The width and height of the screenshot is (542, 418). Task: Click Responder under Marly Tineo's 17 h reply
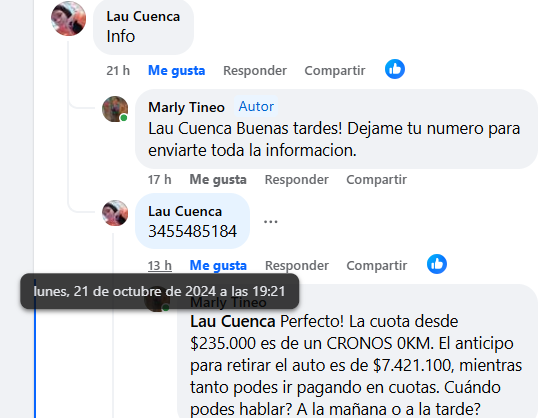pyautogui.click(x=297, y=179)
